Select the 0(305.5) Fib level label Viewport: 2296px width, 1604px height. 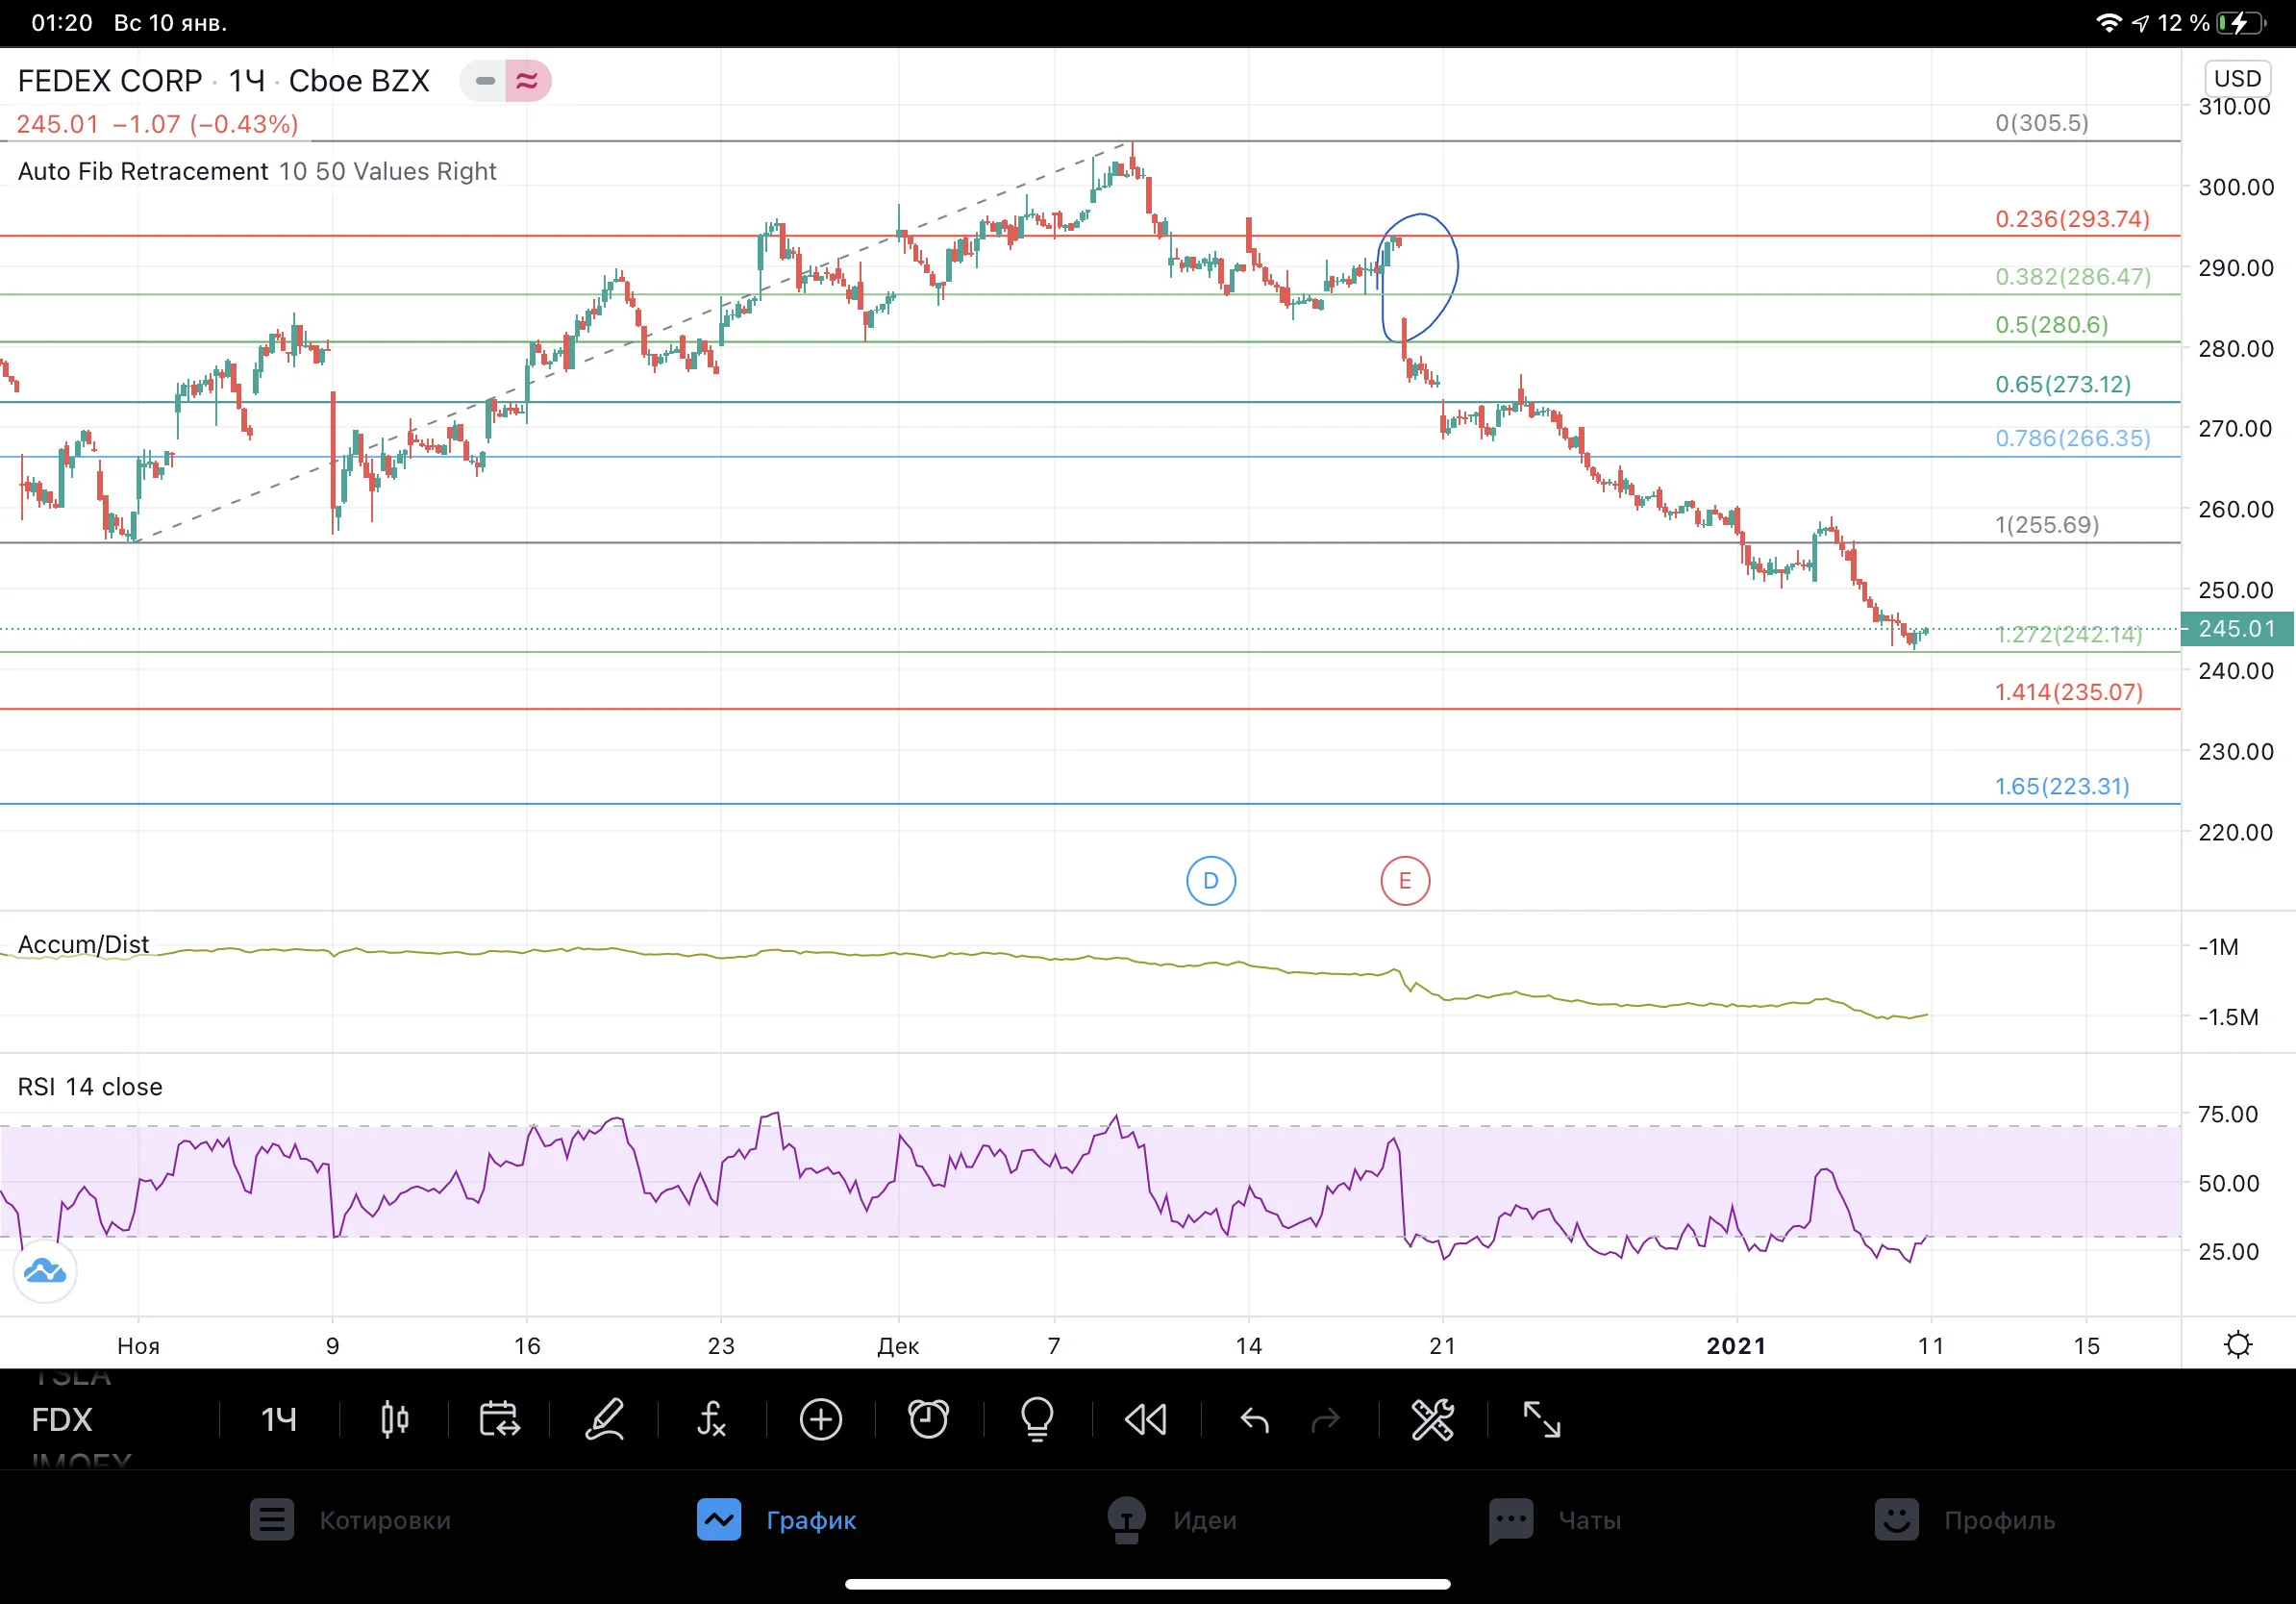[x=2042, y=123]
